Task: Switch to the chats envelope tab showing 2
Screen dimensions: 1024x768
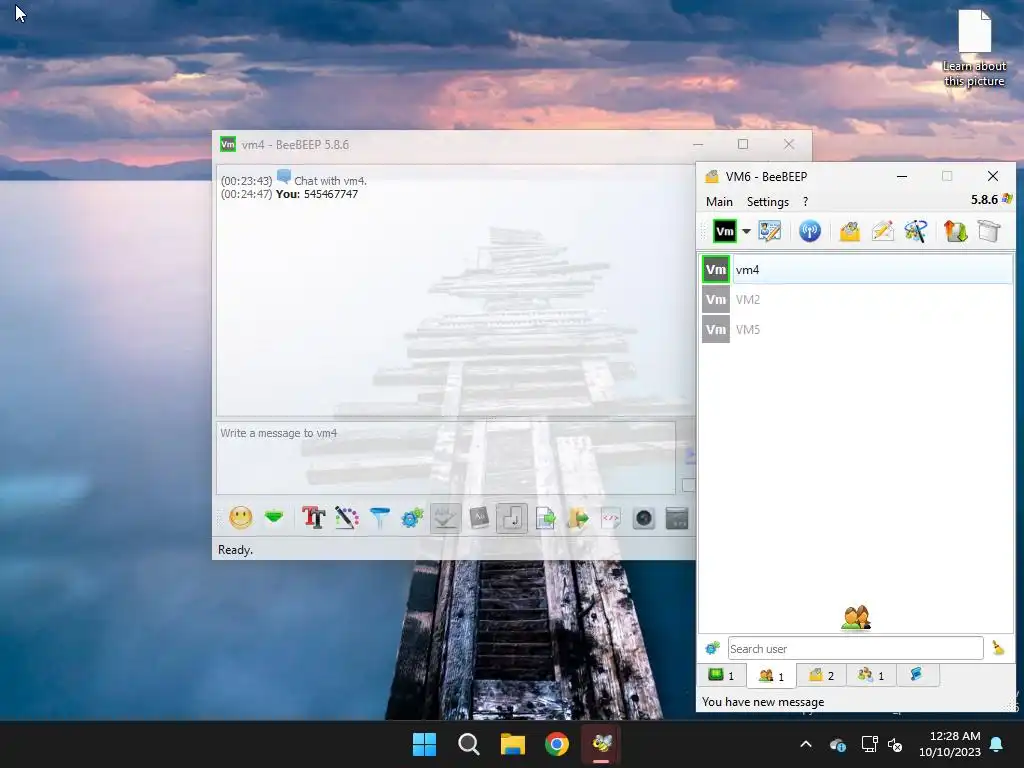Action: point(822,675)
